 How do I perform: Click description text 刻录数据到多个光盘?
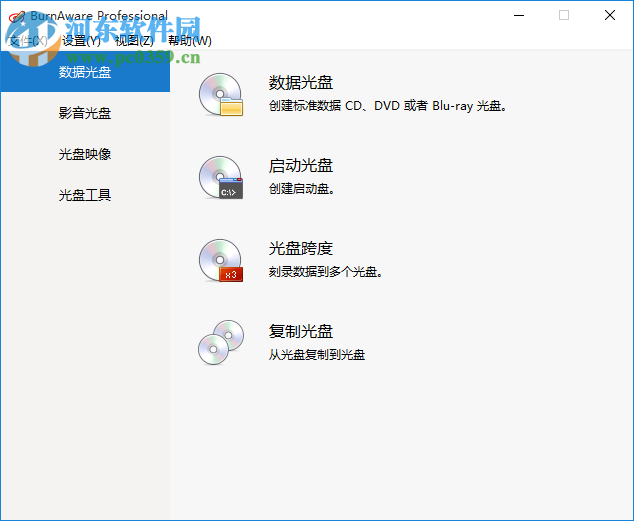tap(325, 272)
